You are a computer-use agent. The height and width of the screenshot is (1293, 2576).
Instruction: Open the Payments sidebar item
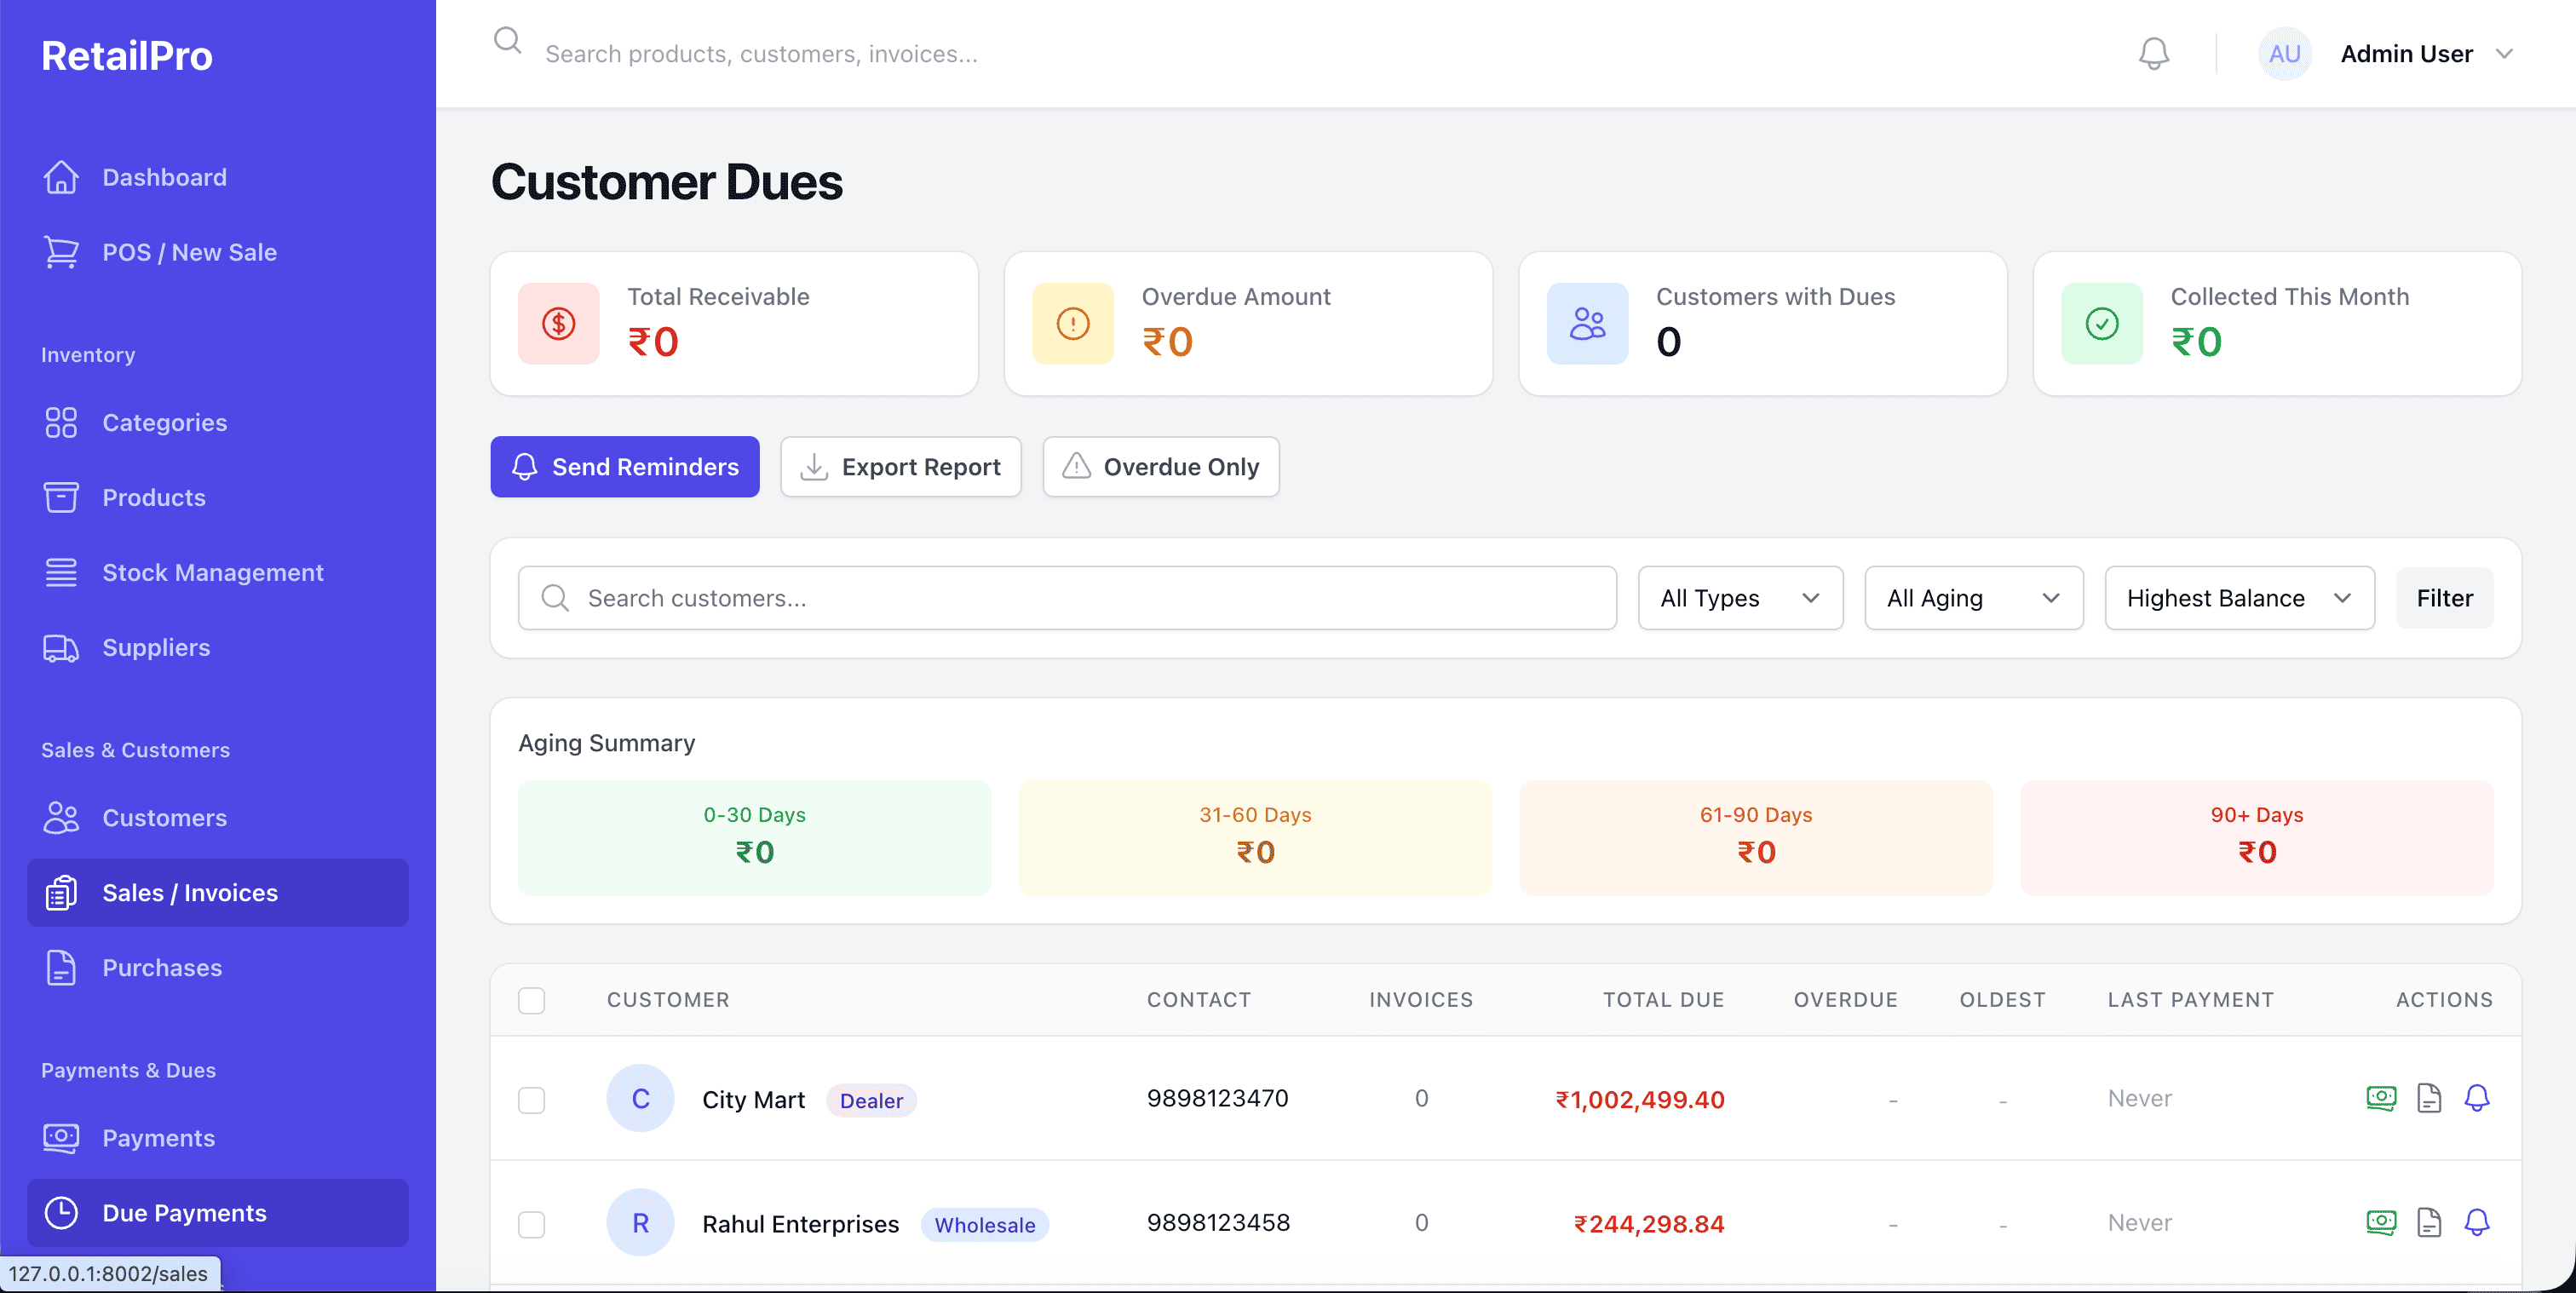pyautogui.click(x=158, y=1138)
